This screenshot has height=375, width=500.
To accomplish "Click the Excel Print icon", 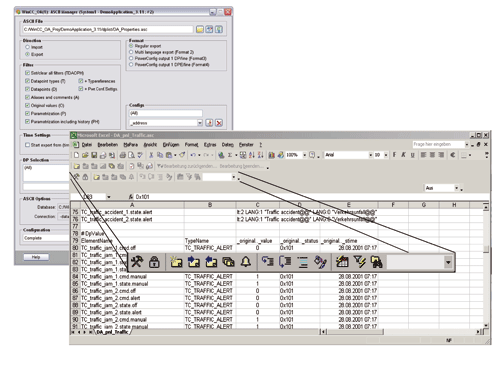I will tap(123, 155).
